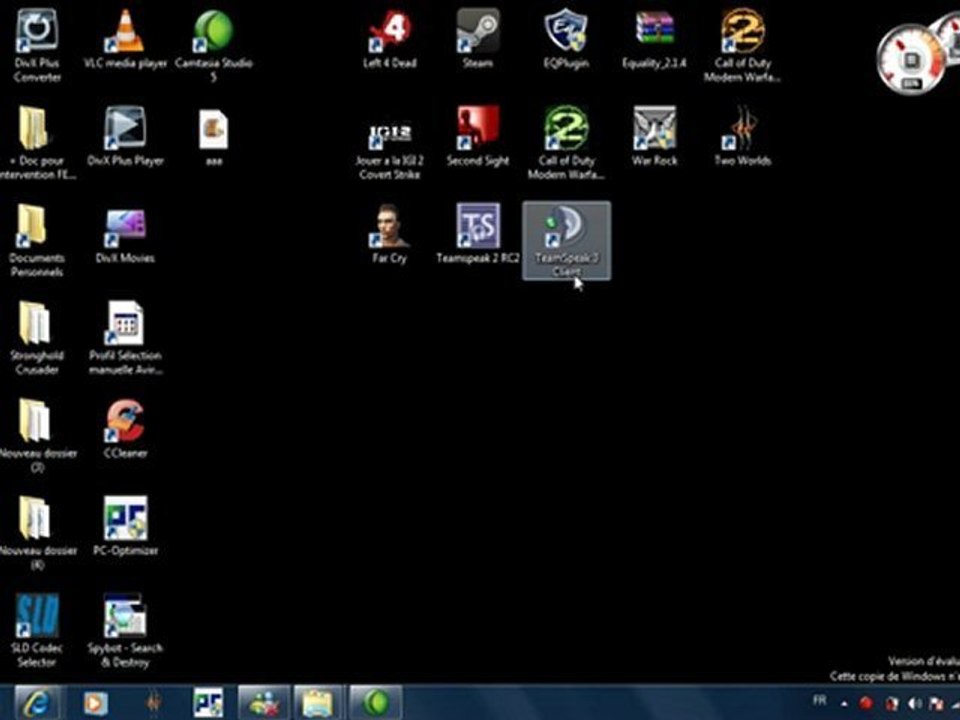This screenshot has height=720, width=960.
Task: Select the Steam desktop shortcut
Action: point(478,38)
